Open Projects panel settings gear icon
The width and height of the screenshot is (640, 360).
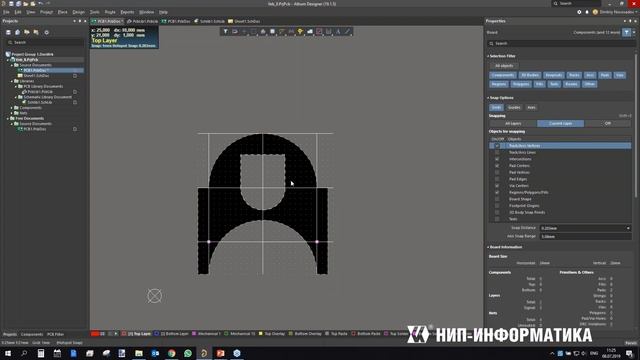46,32
